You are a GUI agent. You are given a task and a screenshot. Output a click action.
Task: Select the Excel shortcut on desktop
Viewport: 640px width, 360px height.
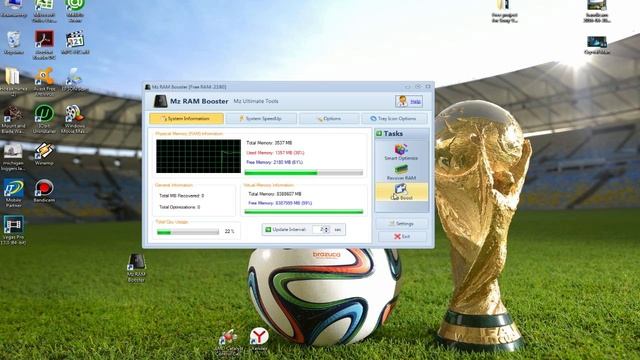(x=44, y=11)
